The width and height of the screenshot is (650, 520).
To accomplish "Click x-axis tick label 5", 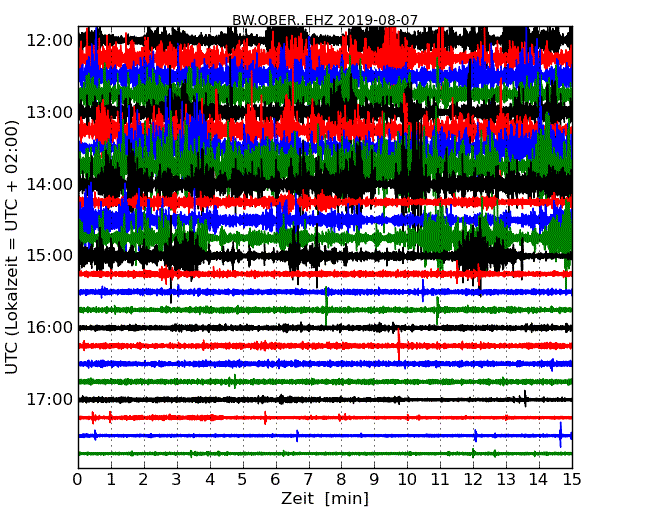I will coord(242,479).
